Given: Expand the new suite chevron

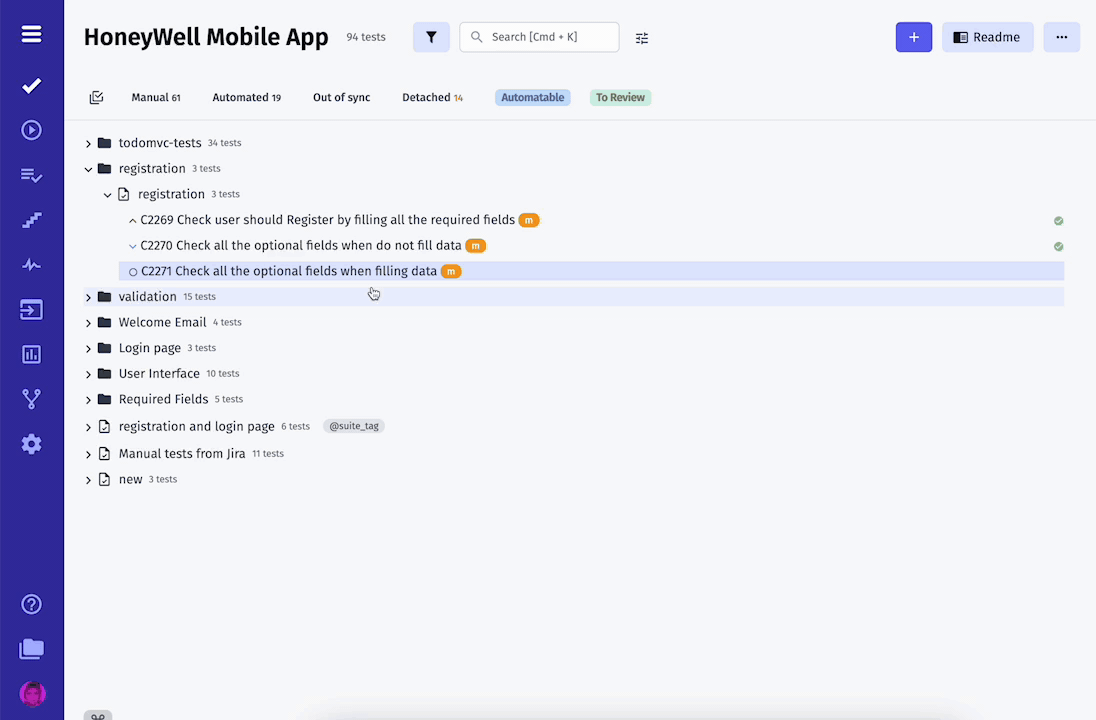Looking at the screenshot, I should pyautogui.click(x=88, y=480).
